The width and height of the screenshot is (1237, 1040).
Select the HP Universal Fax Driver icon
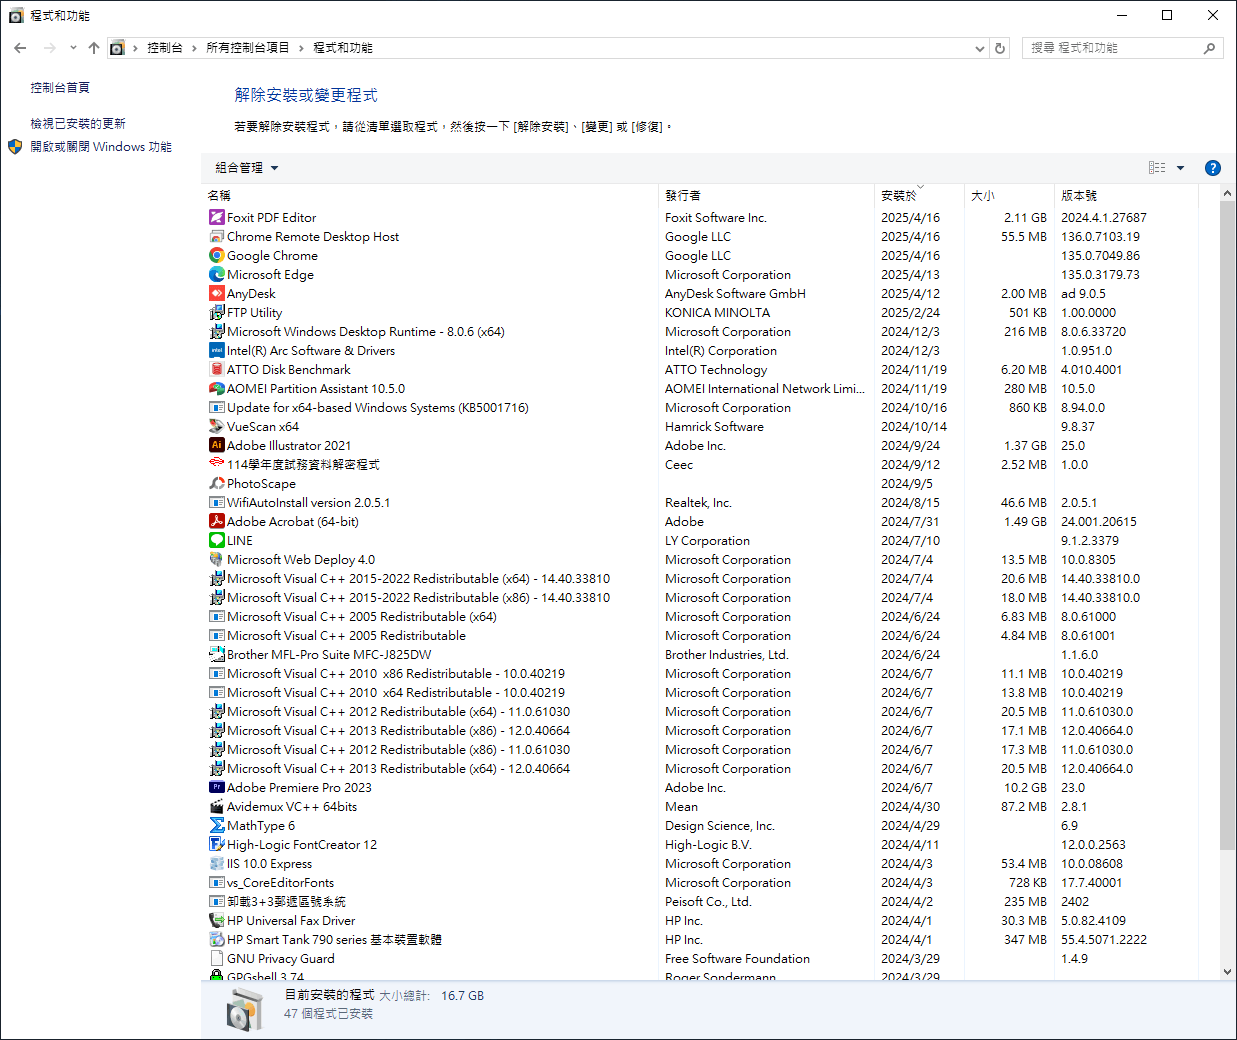point(217,920)
